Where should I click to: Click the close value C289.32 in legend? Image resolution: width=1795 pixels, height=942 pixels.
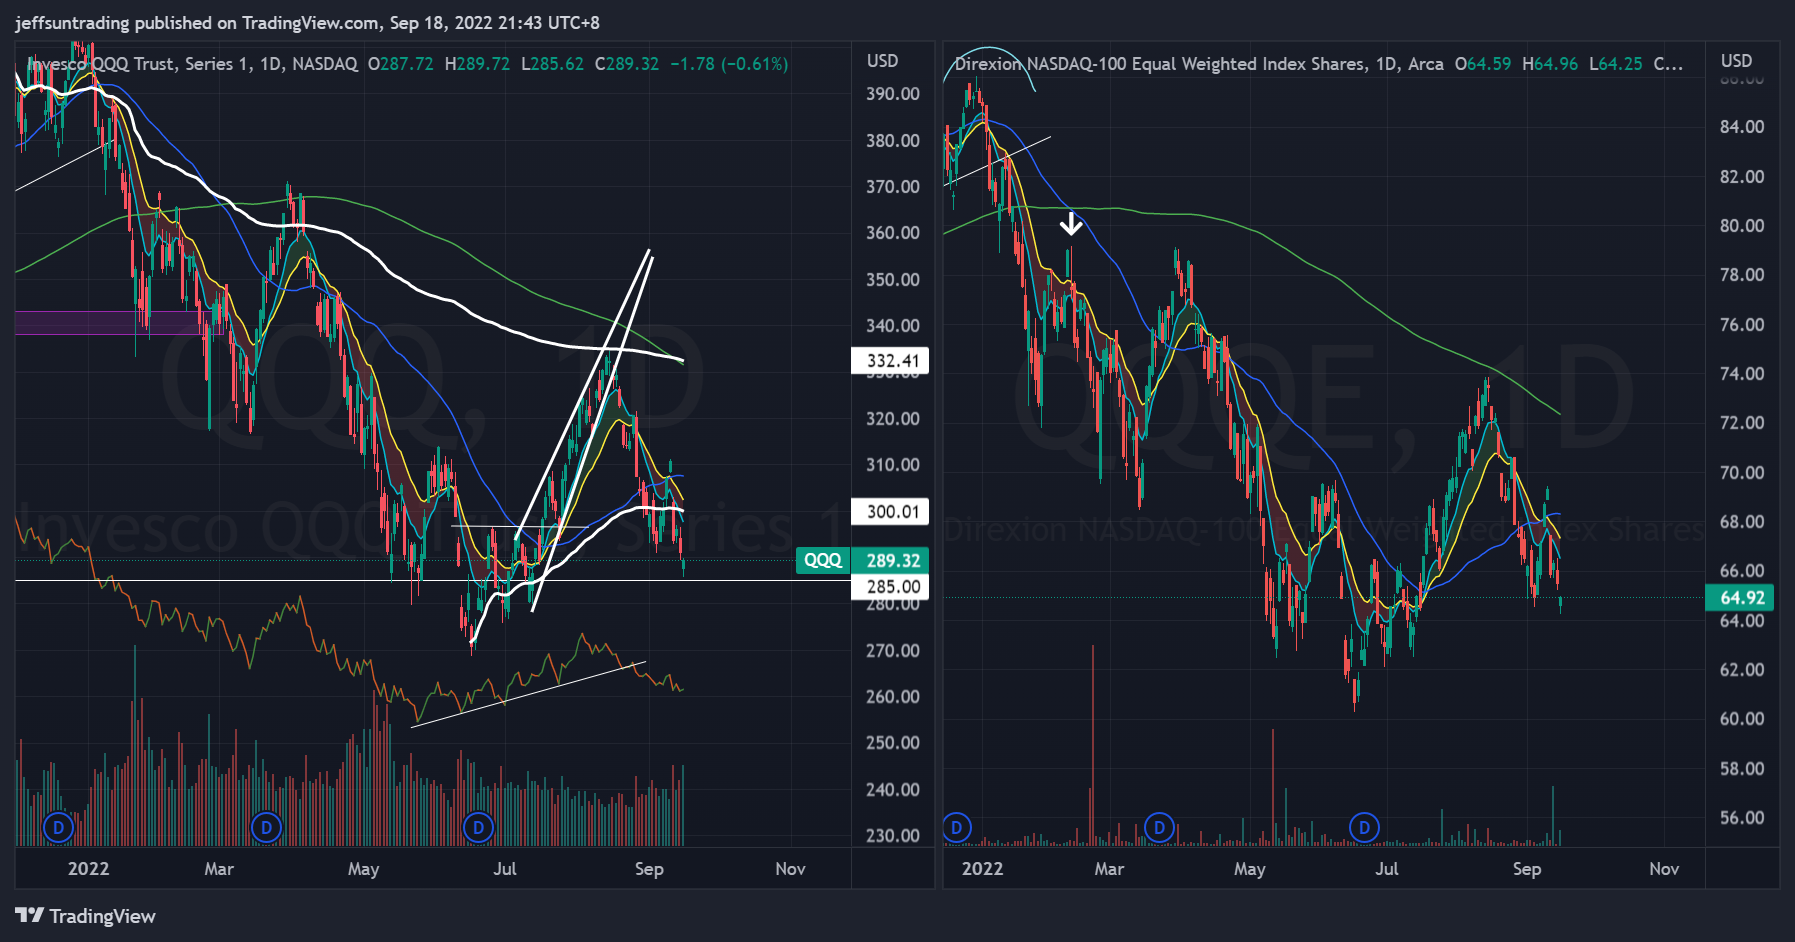pyautogui.click(x=627, y=64)
